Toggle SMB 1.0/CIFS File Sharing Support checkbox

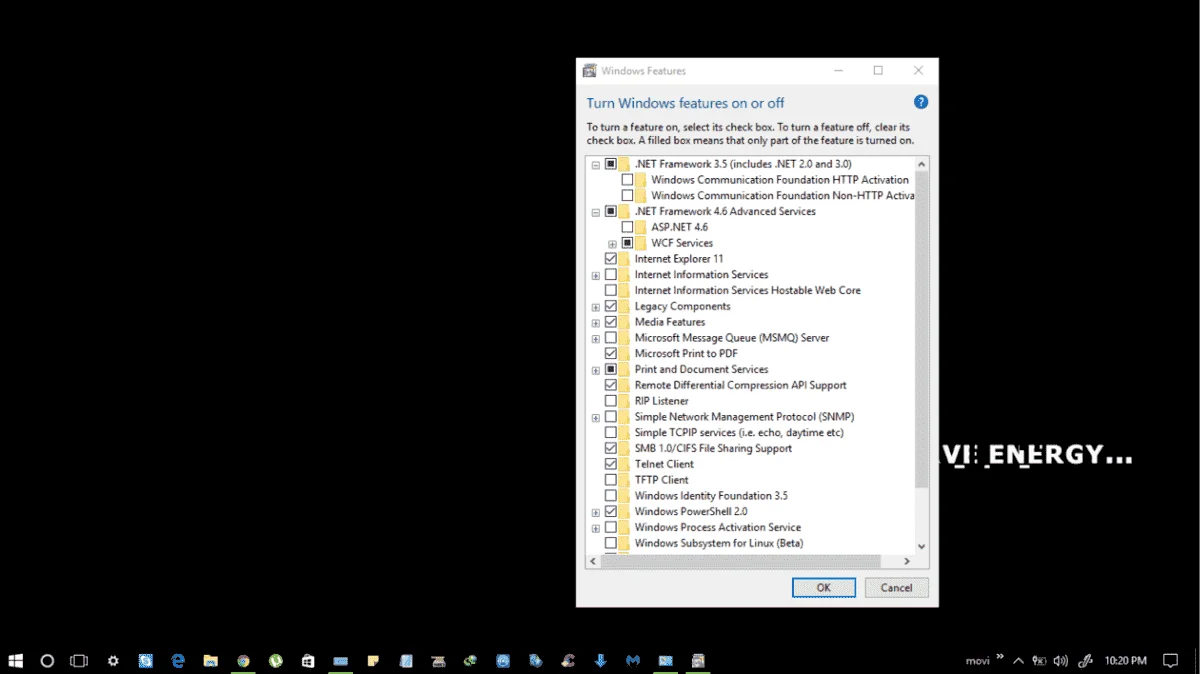coord(611,448)
